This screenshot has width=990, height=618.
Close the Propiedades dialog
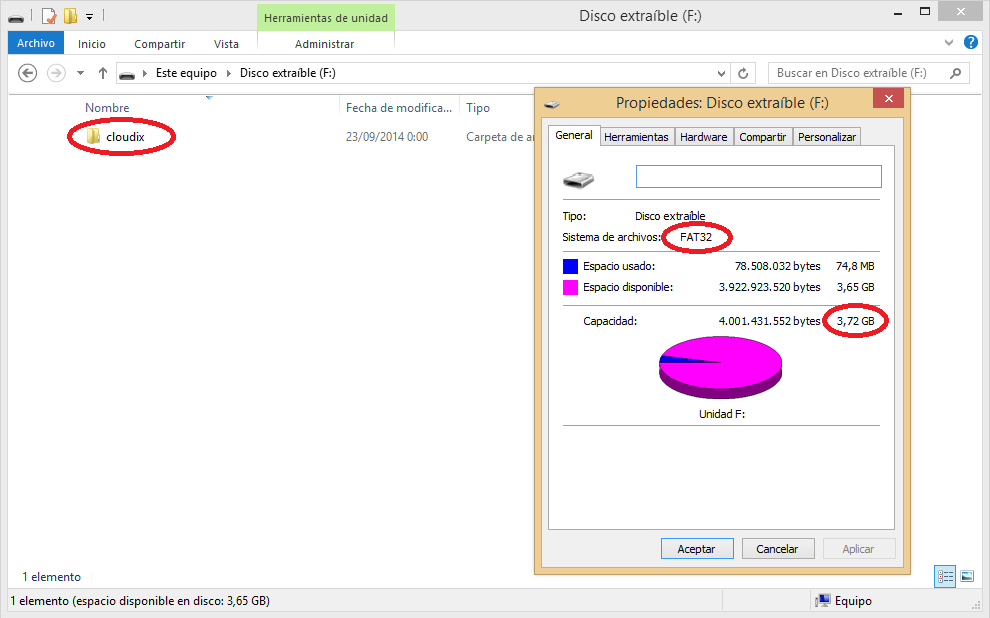[888, 98]
